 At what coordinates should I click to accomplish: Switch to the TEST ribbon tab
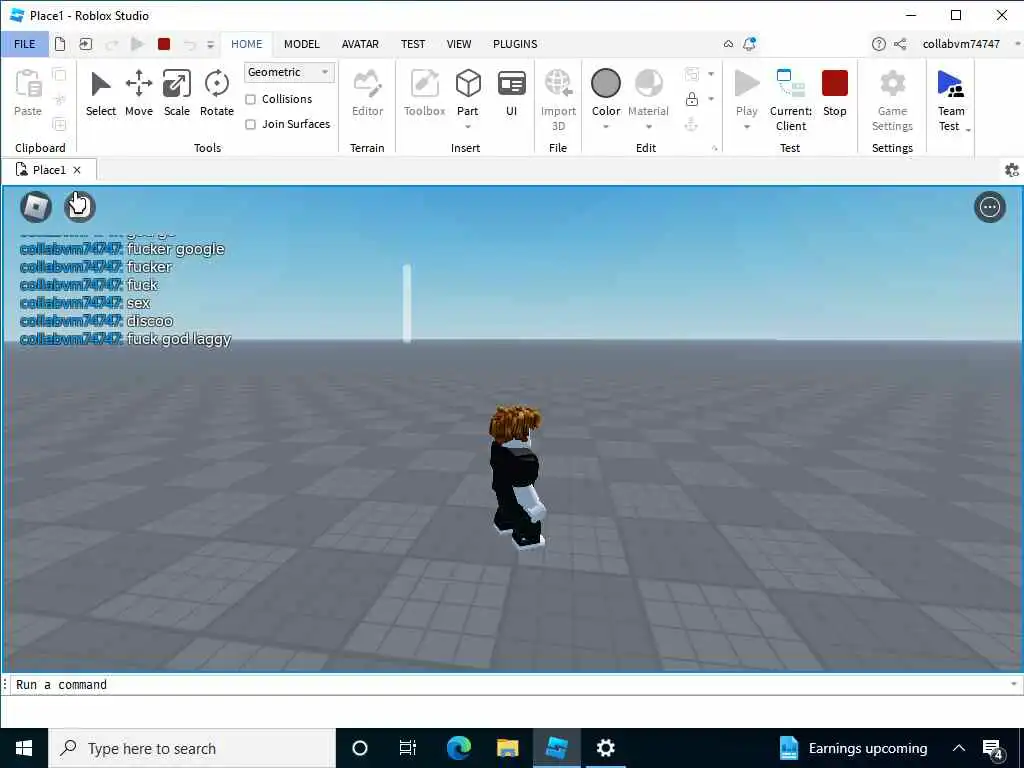pos(413,44)
